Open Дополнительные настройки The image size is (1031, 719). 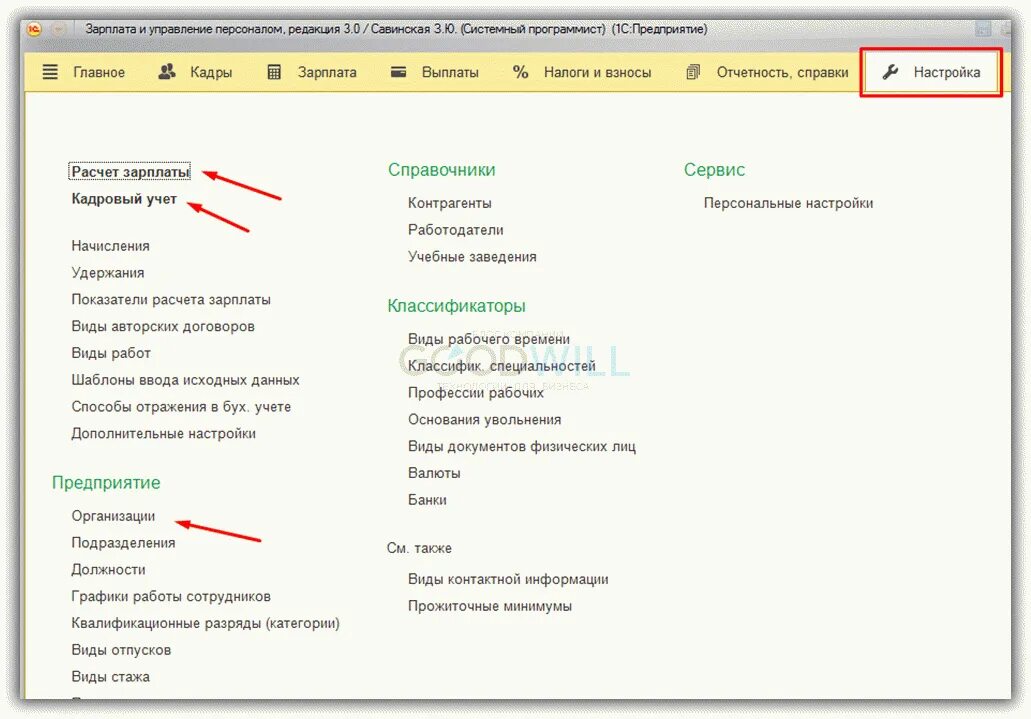pyautogui.click(x=164, y=434)
